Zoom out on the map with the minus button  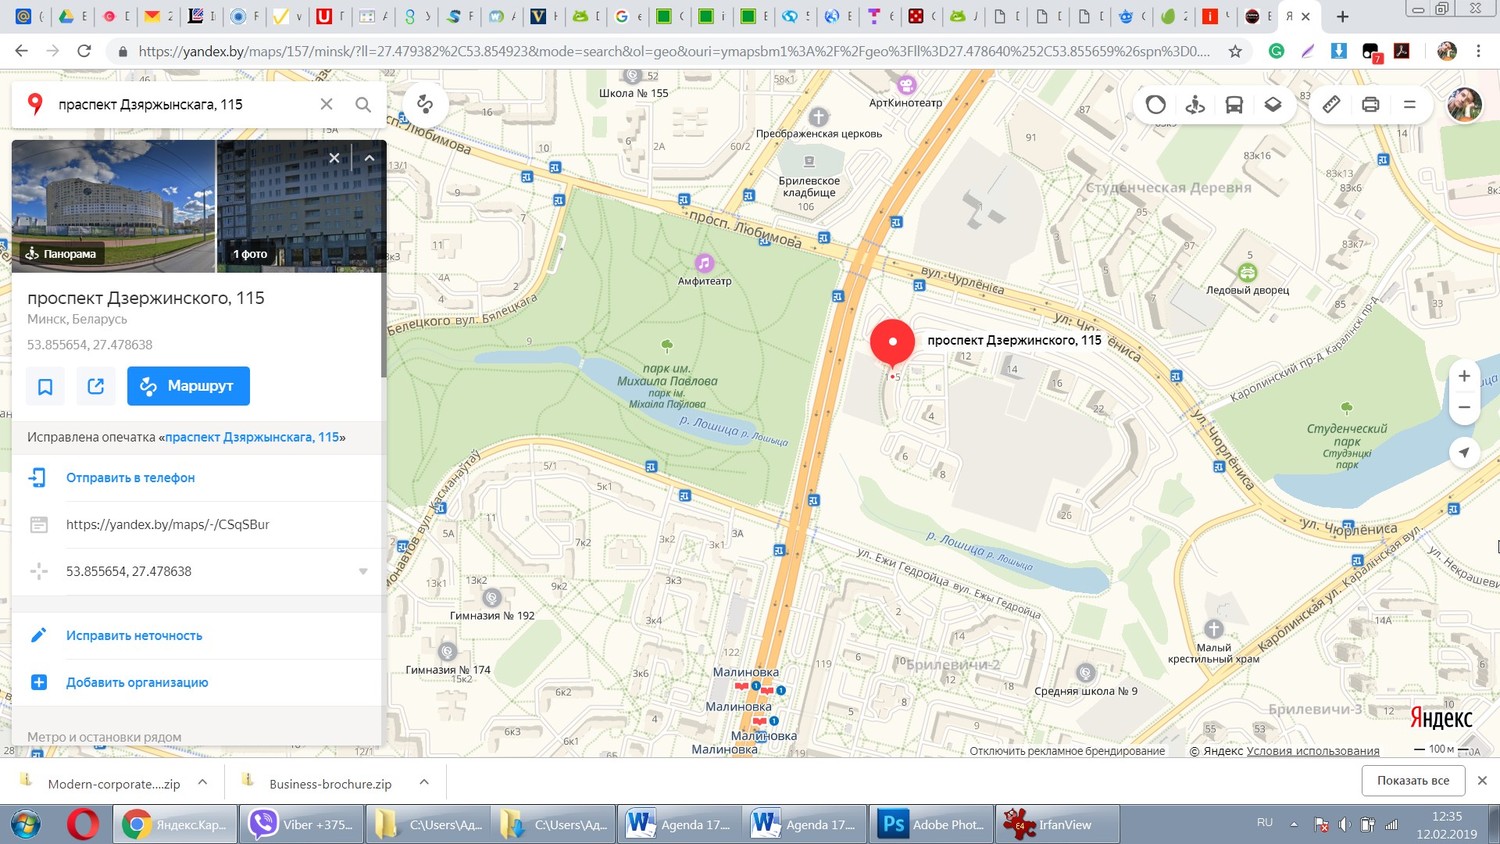[x=1464, y=407]
